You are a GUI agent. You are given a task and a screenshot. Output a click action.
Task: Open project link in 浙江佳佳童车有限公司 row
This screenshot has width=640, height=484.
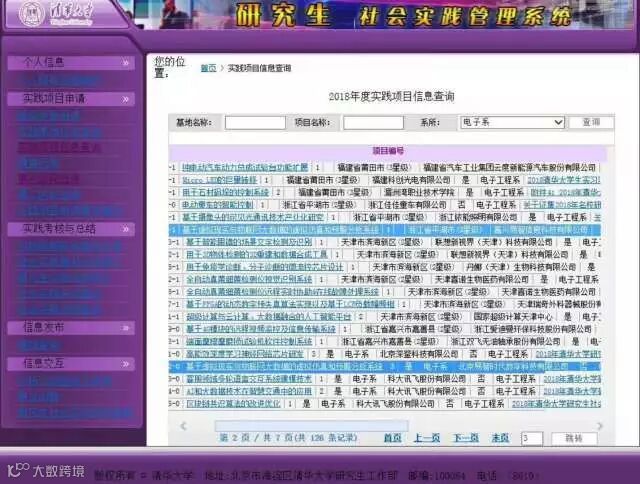point(217,205)
